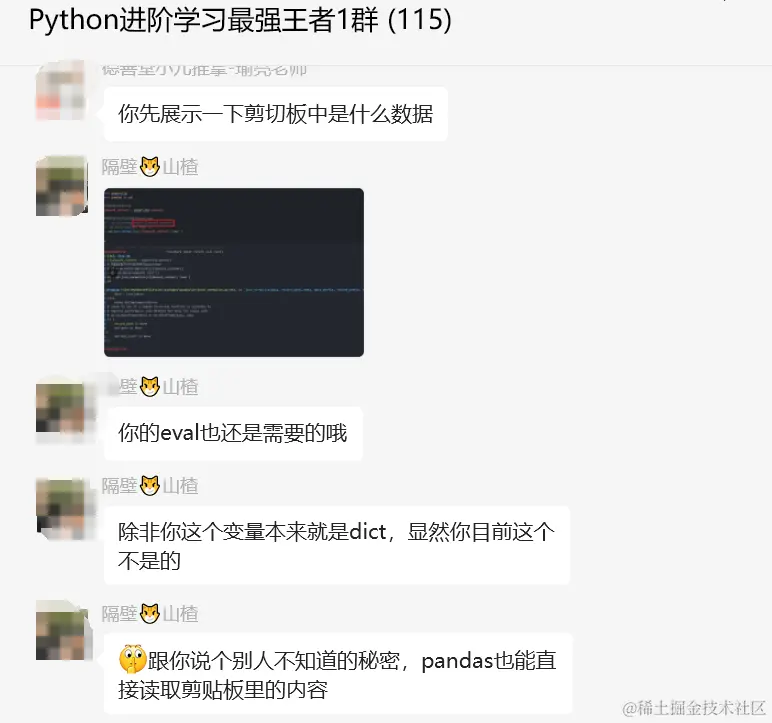Click tiger emoji in name above code image
This screenshot has height=723, width=772.
click(150, 166)
